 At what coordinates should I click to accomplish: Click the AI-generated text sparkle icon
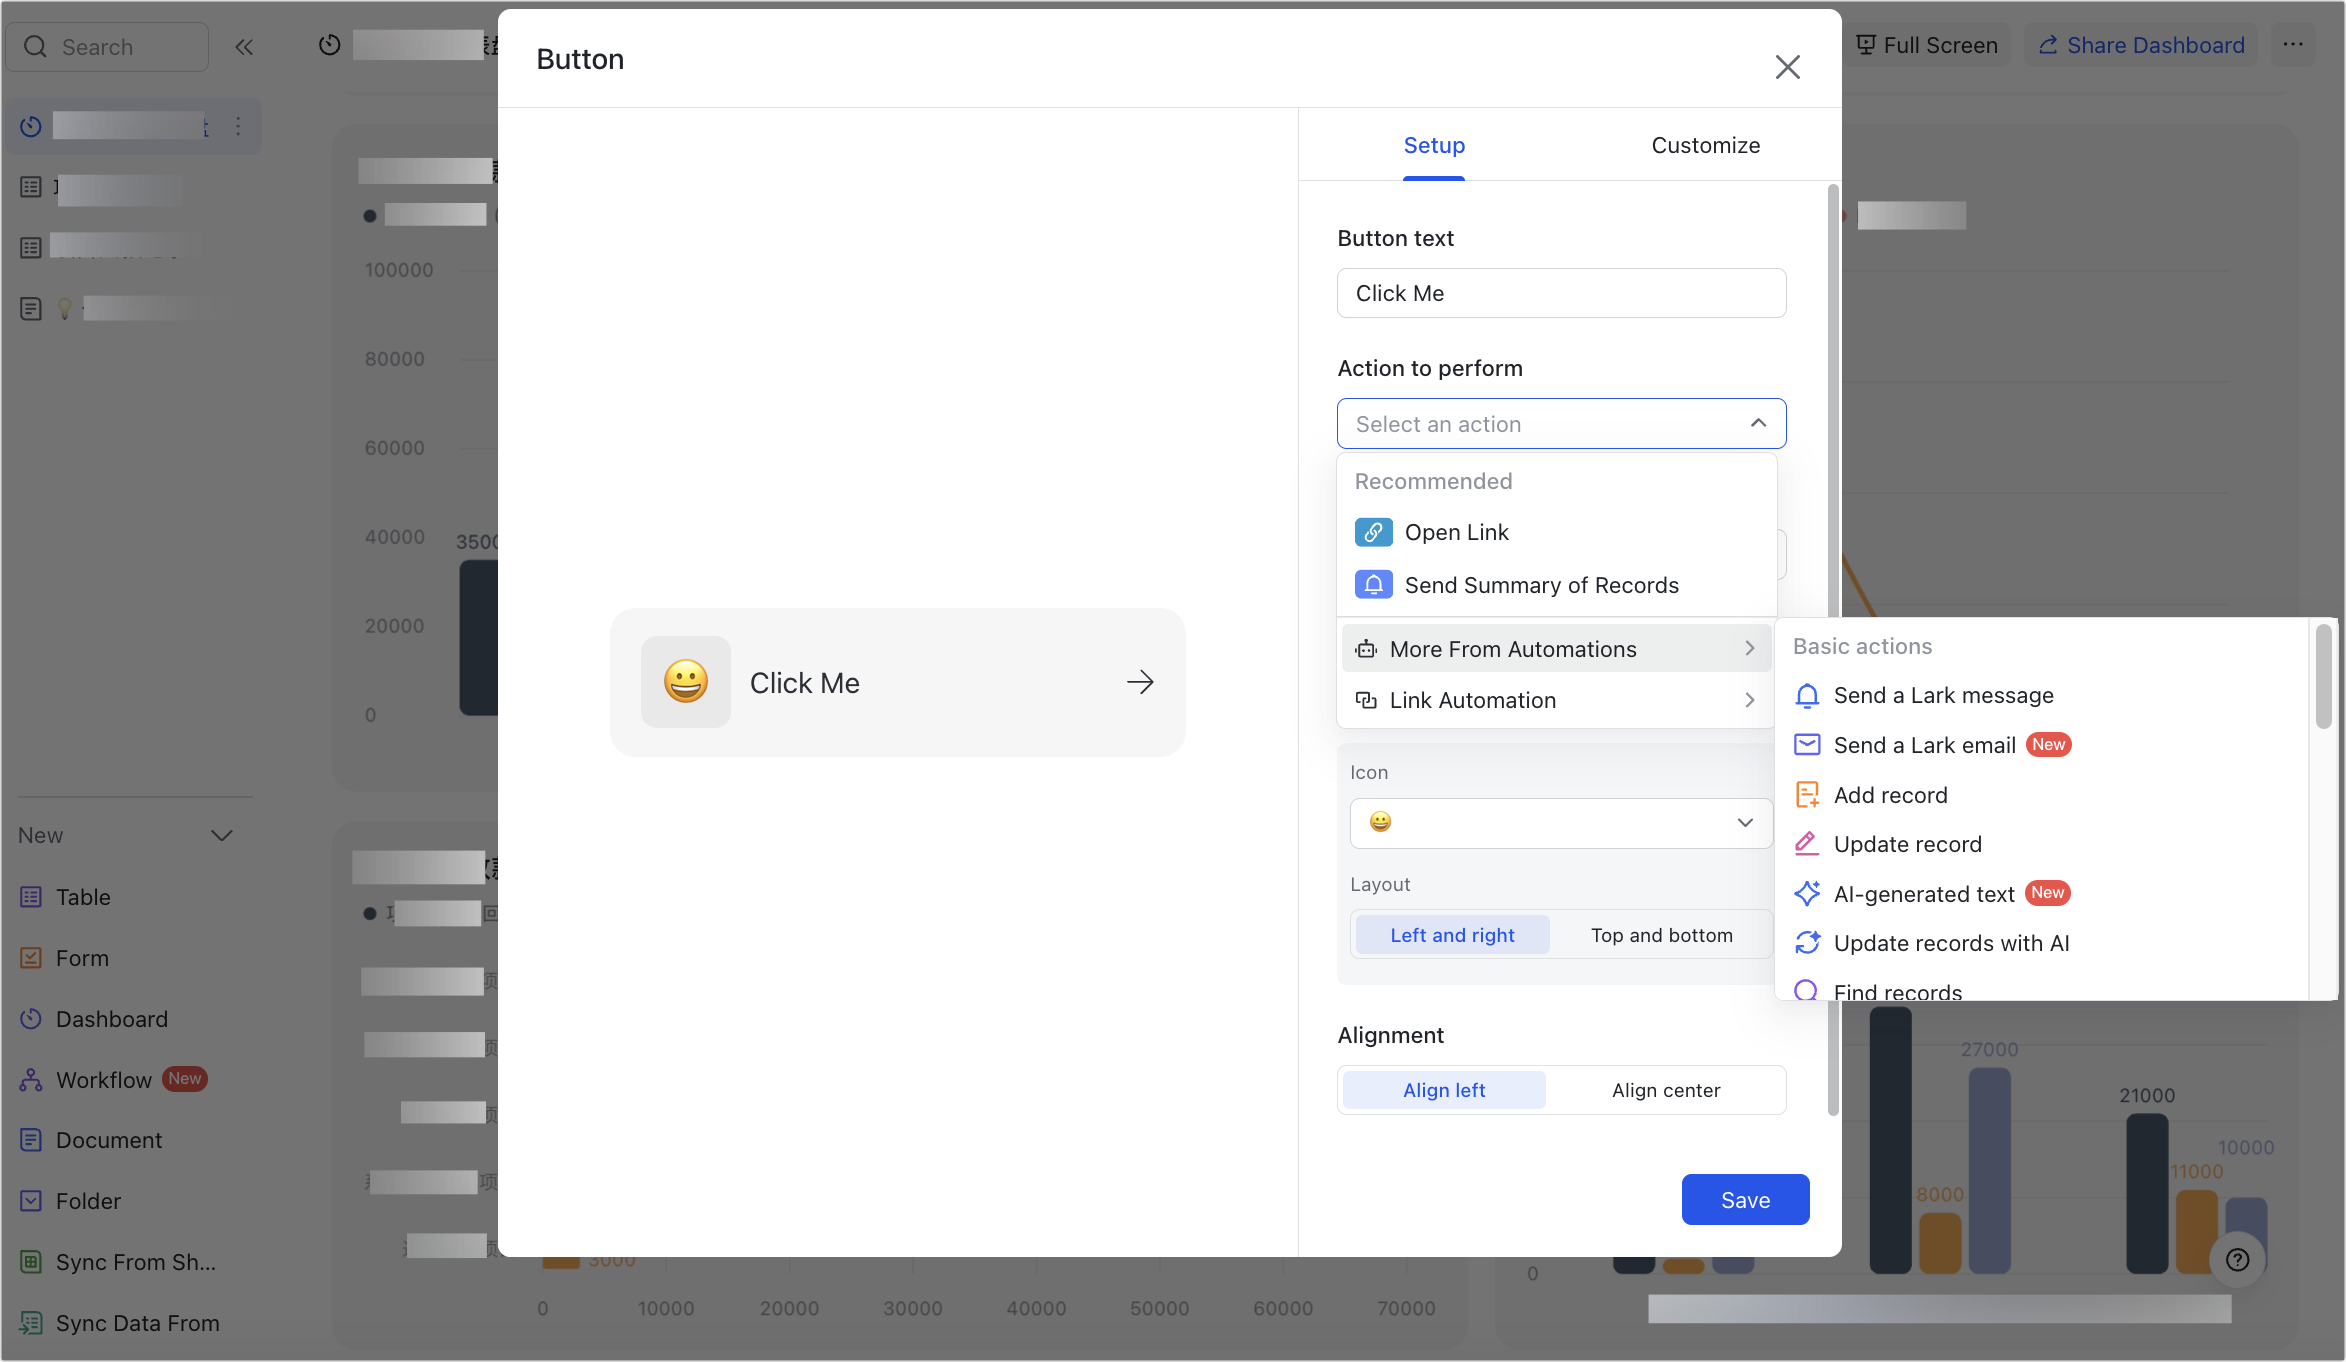click(1806, 894)
